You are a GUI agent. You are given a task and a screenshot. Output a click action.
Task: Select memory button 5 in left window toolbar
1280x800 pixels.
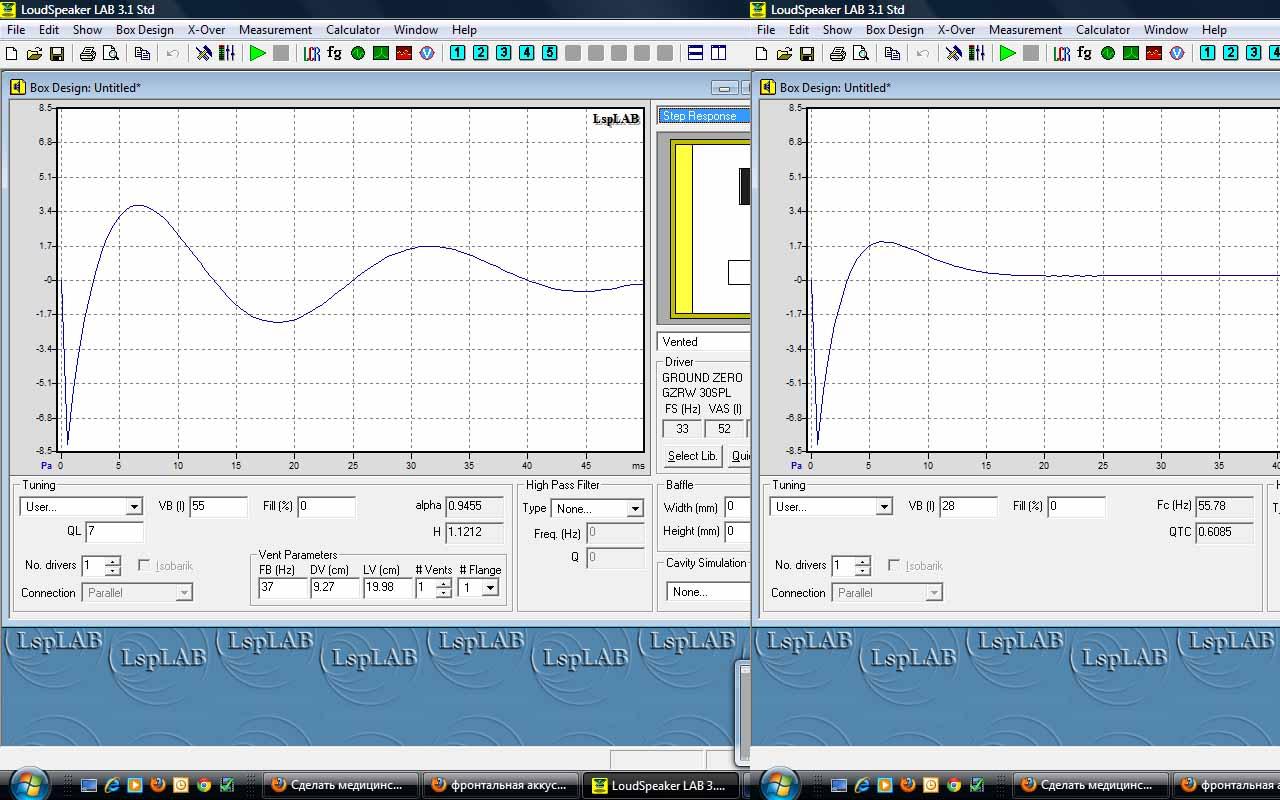(x=550, y=53)
